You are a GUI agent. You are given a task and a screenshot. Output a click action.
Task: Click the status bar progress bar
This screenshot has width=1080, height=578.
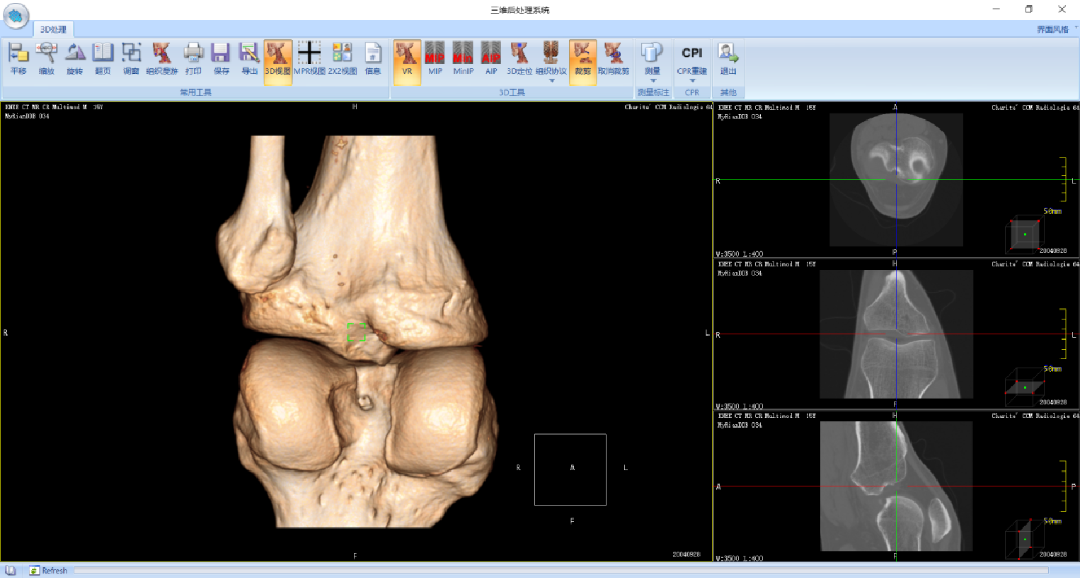[561, 570]
